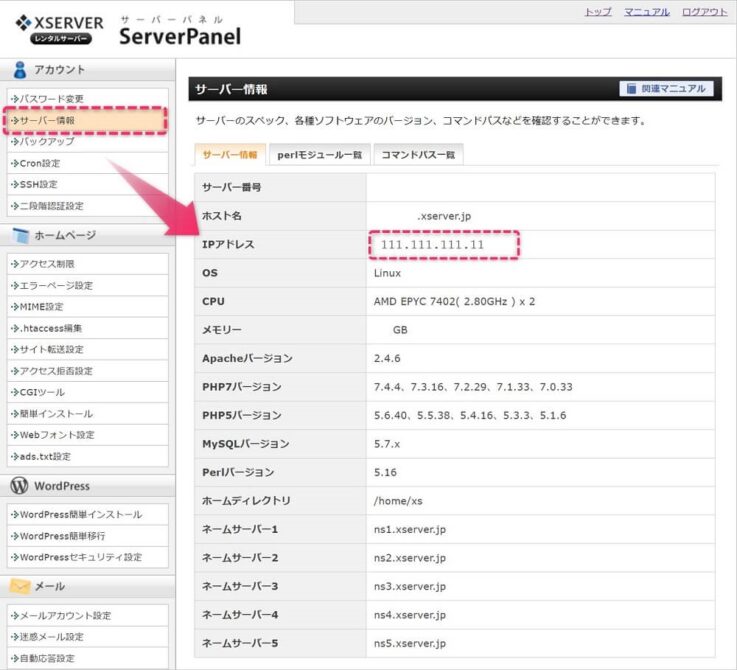Click the book icon on 関連マニュアル button
737x670 pixels.
(631, 88)
